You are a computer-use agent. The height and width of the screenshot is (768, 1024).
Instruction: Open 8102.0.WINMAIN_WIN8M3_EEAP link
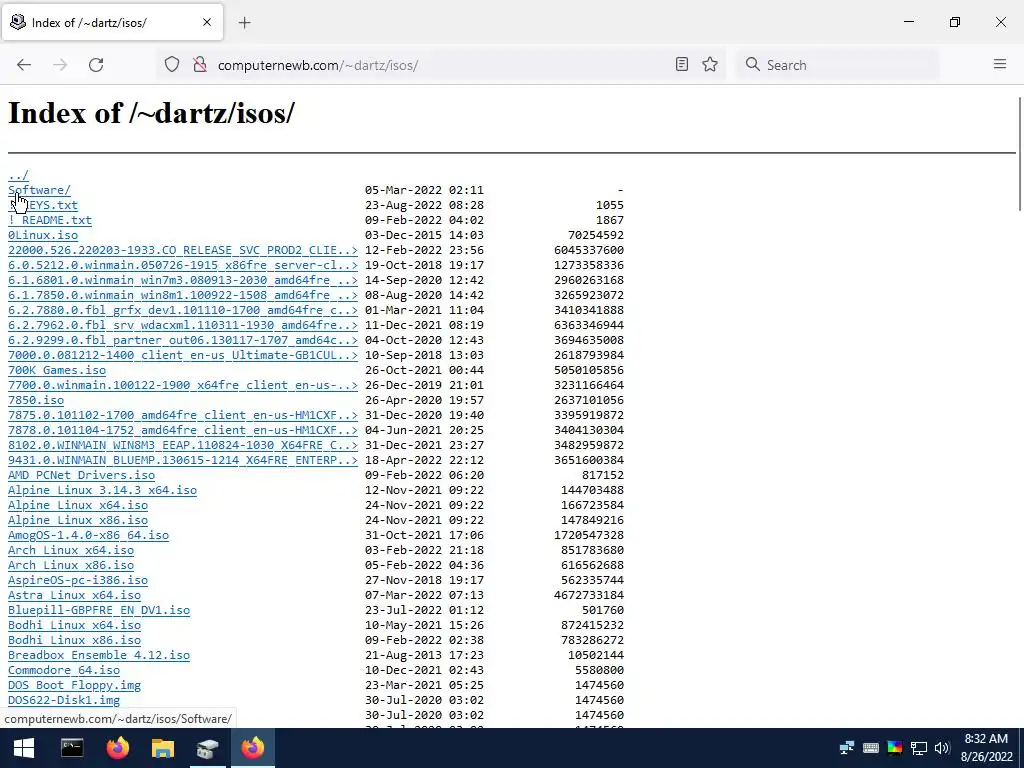[183, 445]
